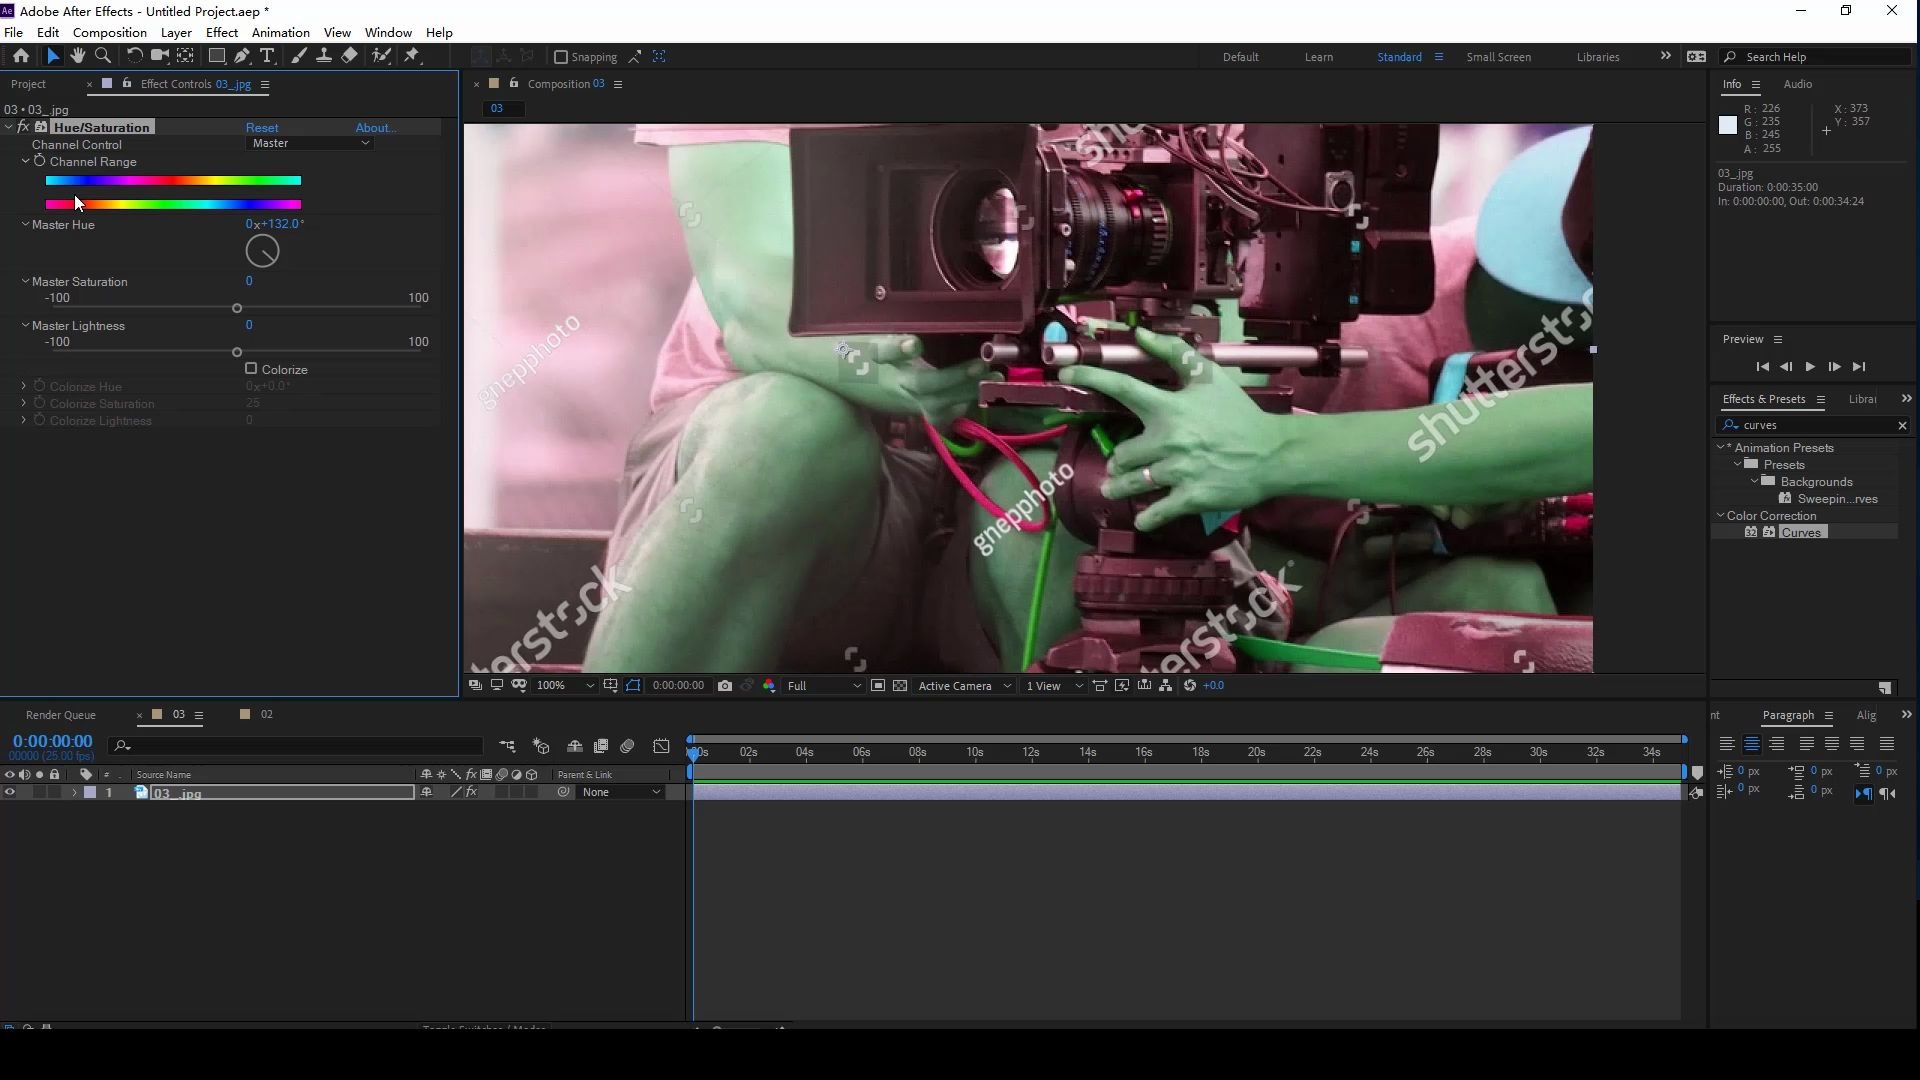Viewport: 1920px width, 1080px height.
Task: Select the Rectangle shape tool
Action: 216,56
